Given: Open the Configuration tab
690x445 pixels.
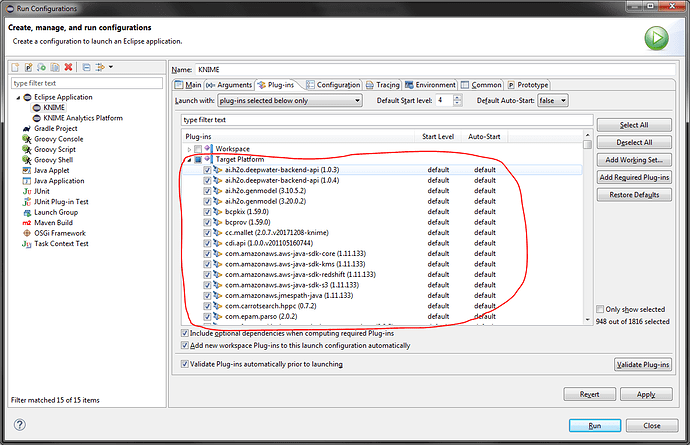Looking at the screenshot, I should (334, 85).
